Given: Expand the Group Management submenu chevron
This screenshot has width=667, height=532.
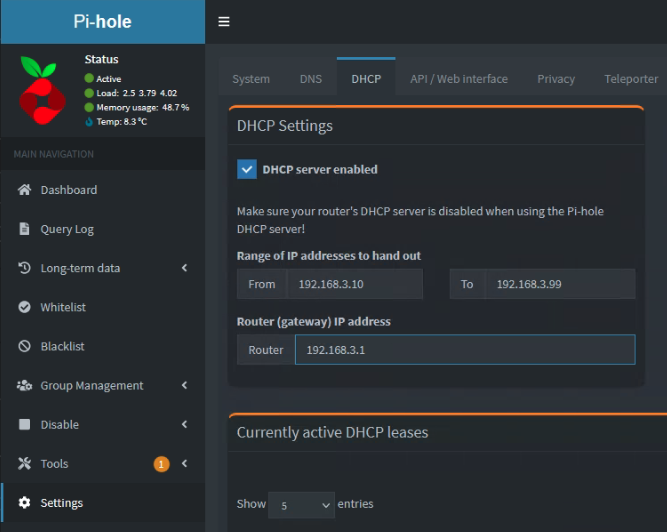Looking at the screenshot, I should tap(185, 385).
